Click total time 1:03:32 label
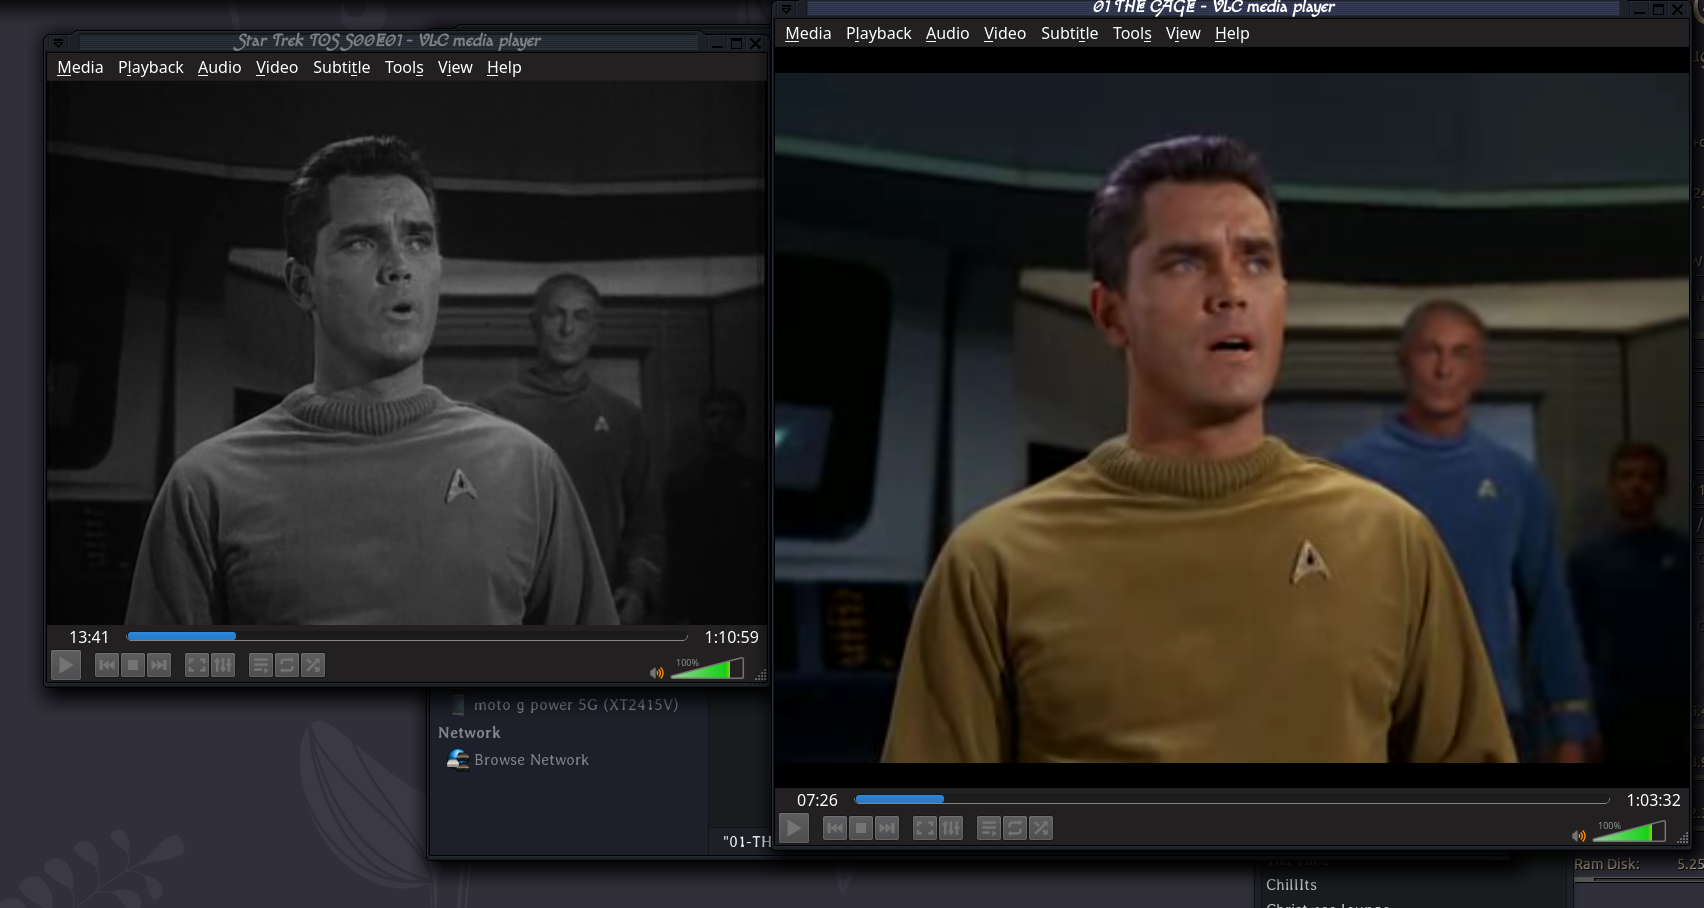 point(1653,800)
